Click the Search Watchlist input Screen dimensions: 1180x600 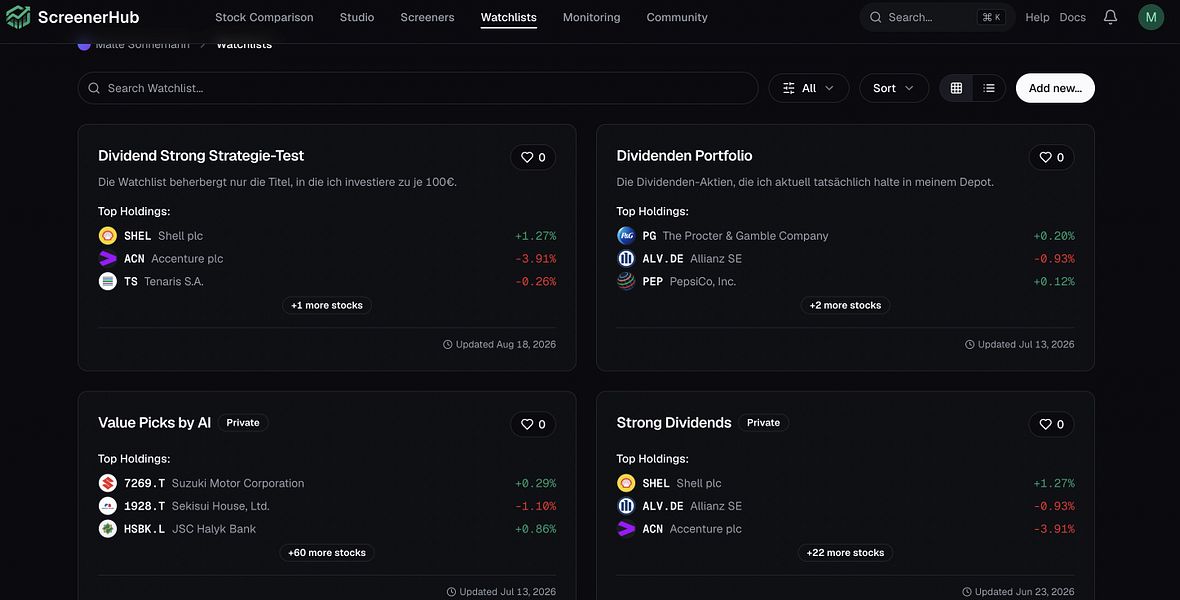[x=418, y=88]
